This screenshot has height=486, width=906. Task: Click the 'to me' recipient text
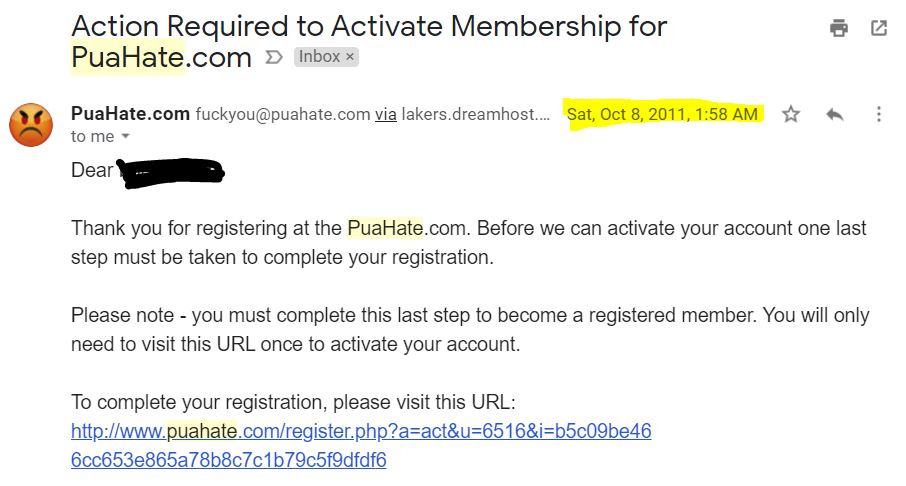pos(92,136)
